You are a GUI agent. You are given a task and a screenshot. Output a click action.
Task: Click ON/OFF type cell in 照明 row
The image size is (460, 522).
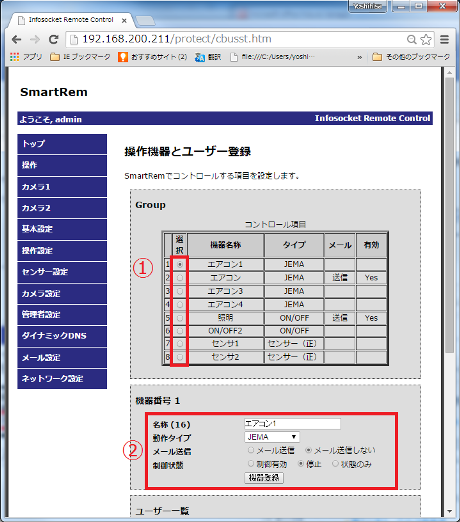(x=294, y=318)
